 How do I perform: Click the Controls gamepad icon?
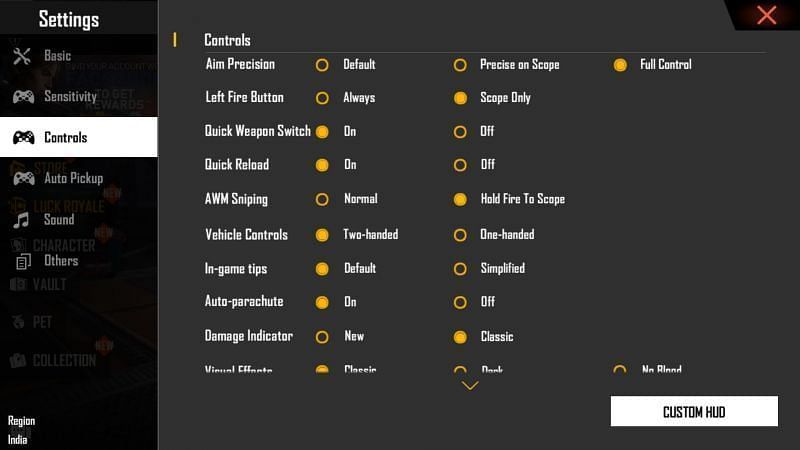pyautogui.click(x=22, y=138)
